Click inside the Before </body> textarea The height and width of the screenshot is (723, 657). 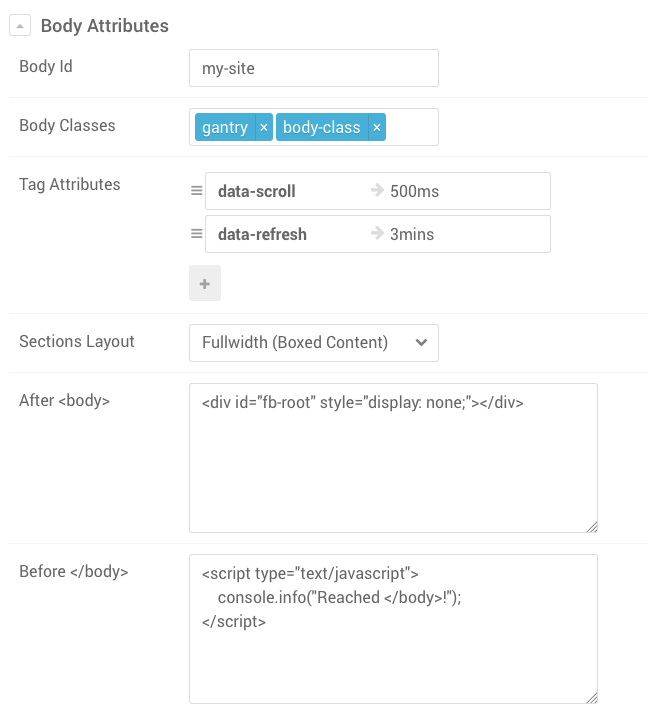point(392,660)
